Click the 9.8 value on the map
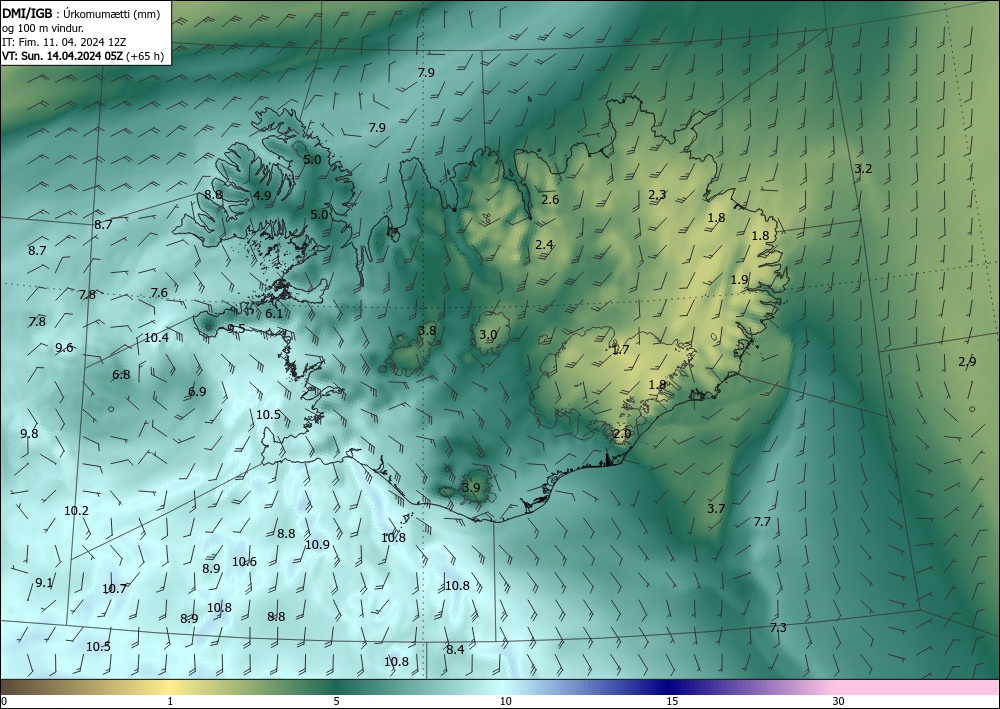Image resolution: width=1000 pixels, height=709 pixels. pos(29,434)
